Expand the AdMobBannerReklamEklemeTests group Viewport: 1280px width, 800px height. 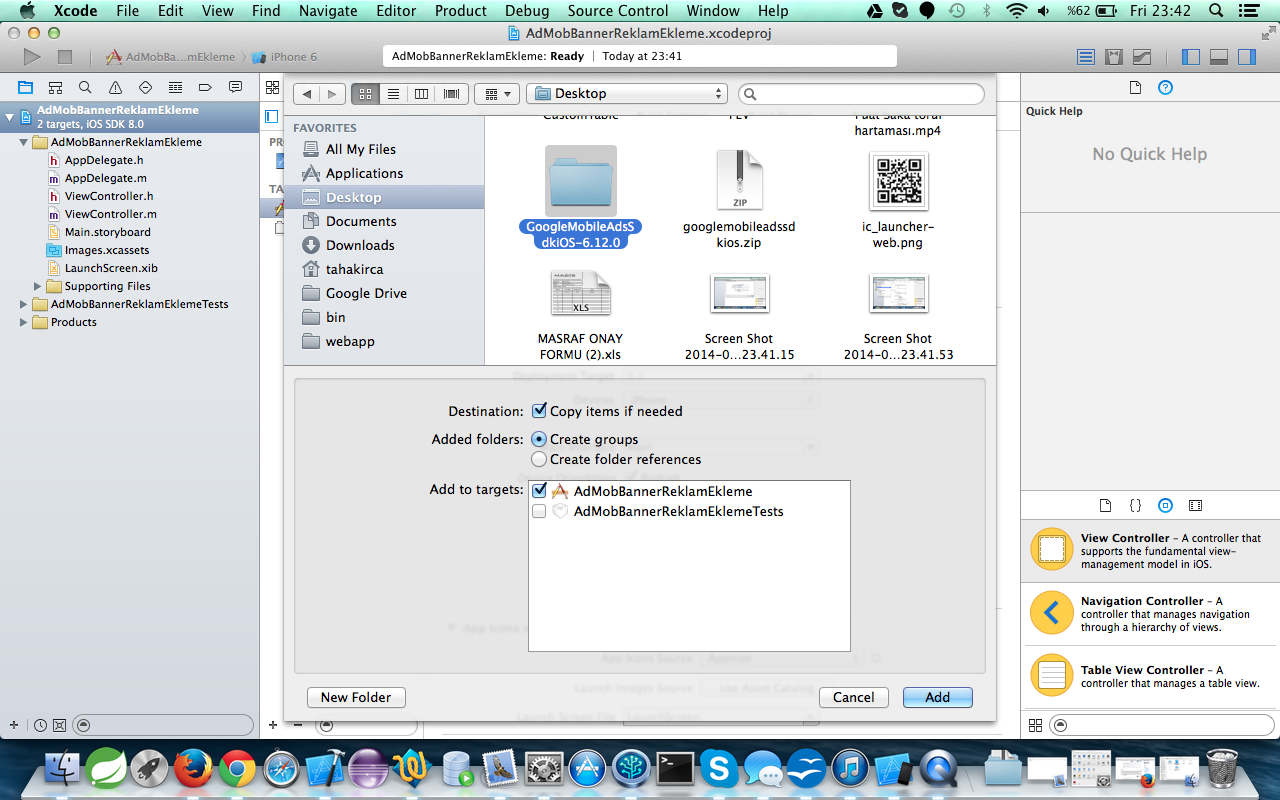point(24,304)
